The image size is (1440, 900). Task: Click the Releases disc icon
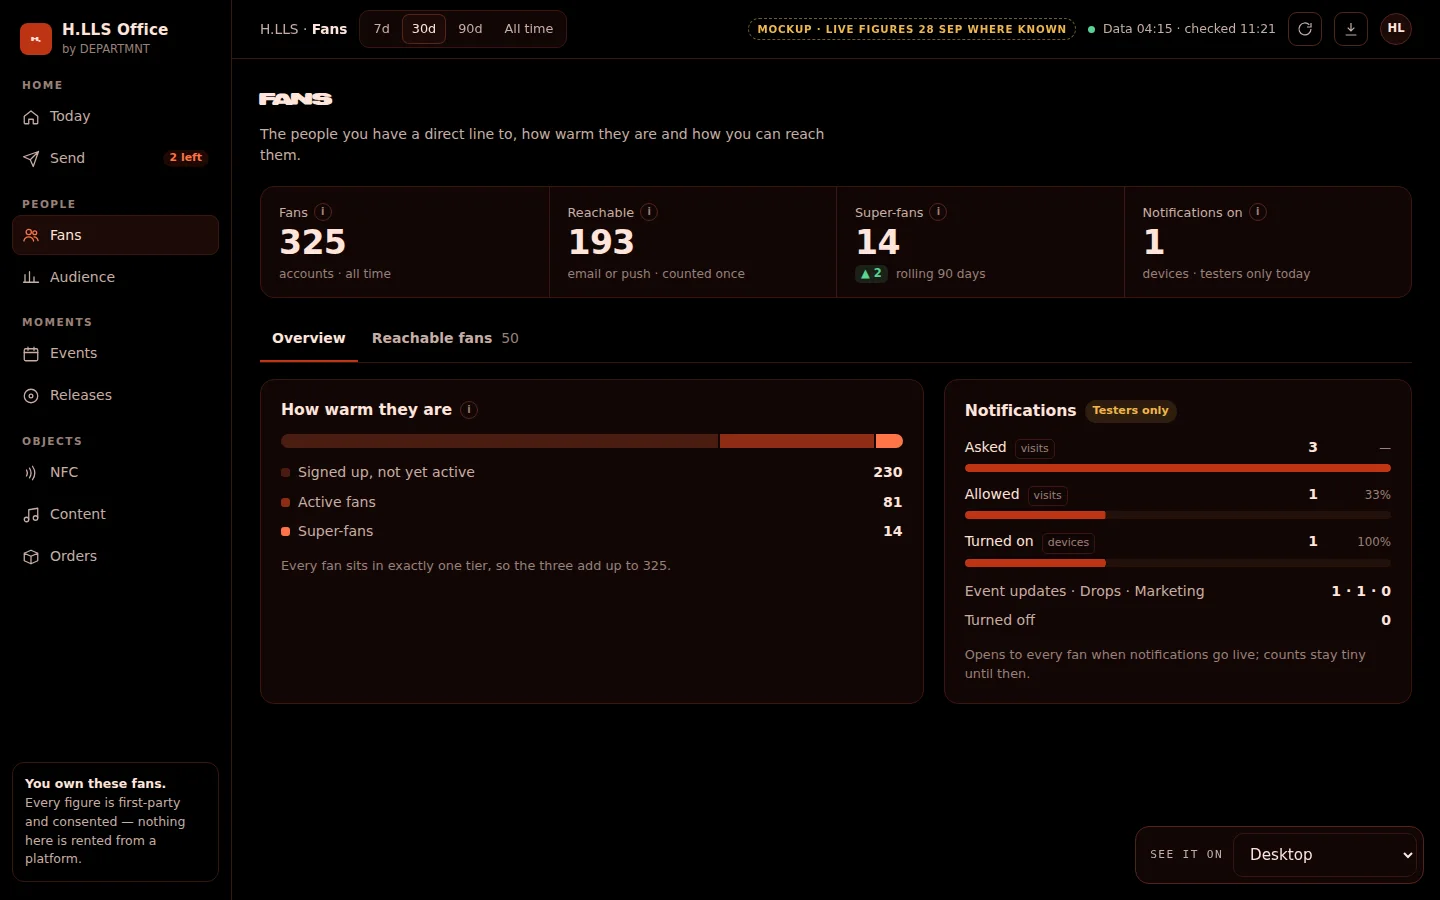[31, 396]
